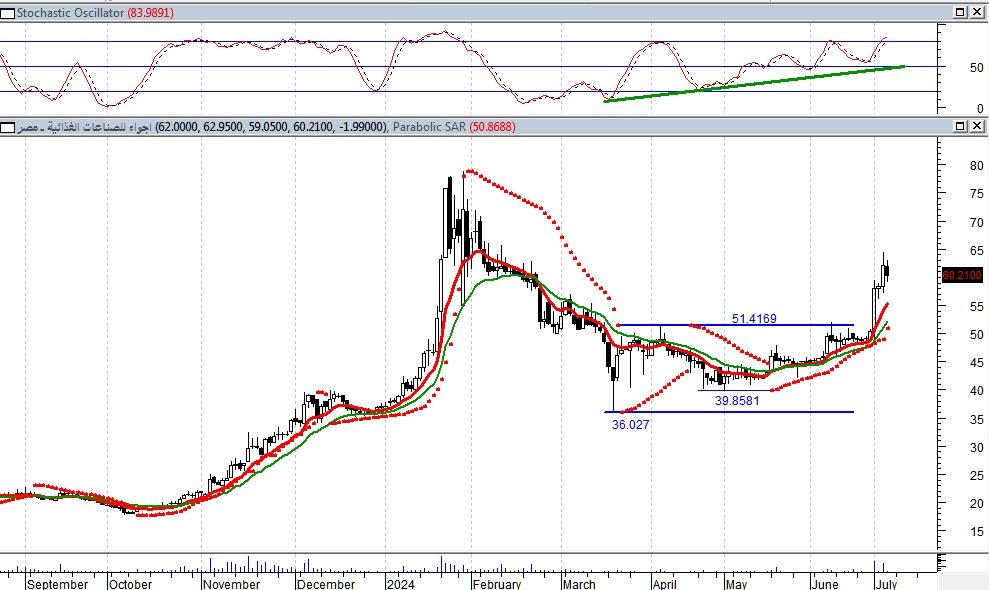Close the Parabolic SAR price panel
Viewport: 989px width, 590px height.
975,127
